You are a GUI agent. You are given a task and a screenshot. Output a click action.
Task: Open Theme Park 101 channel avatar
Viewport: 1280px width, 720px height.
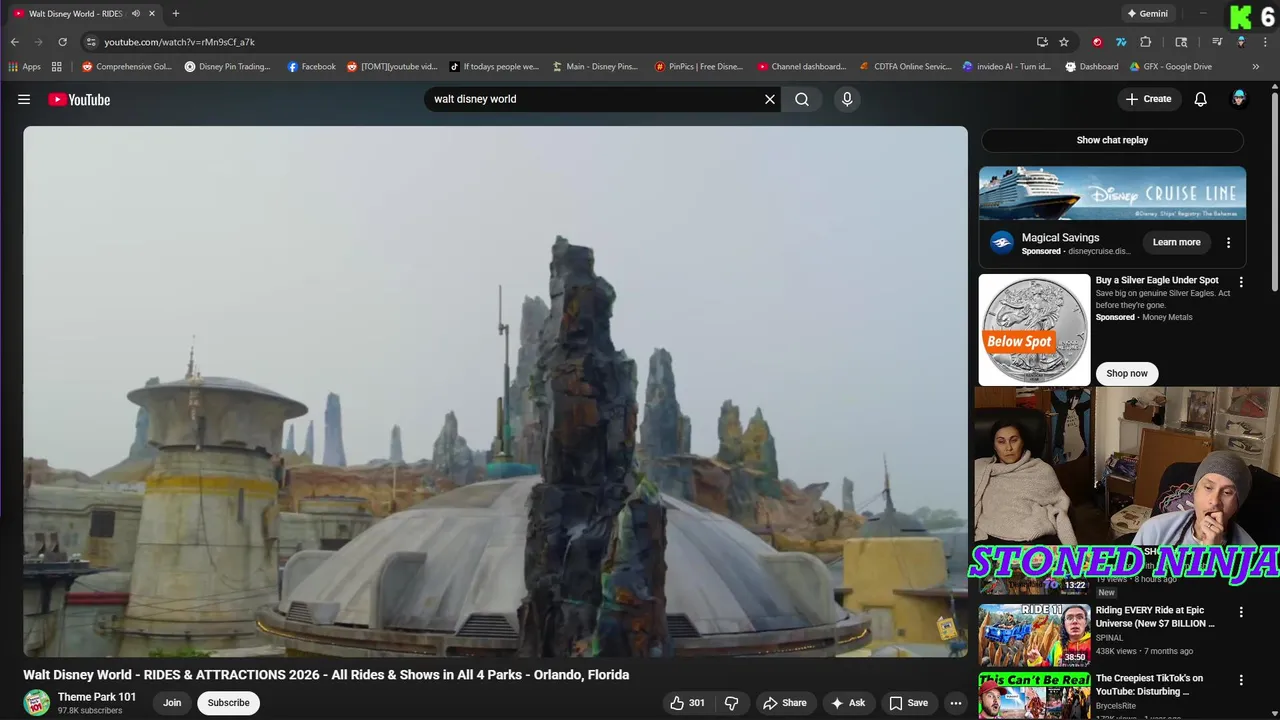point(37,703)
